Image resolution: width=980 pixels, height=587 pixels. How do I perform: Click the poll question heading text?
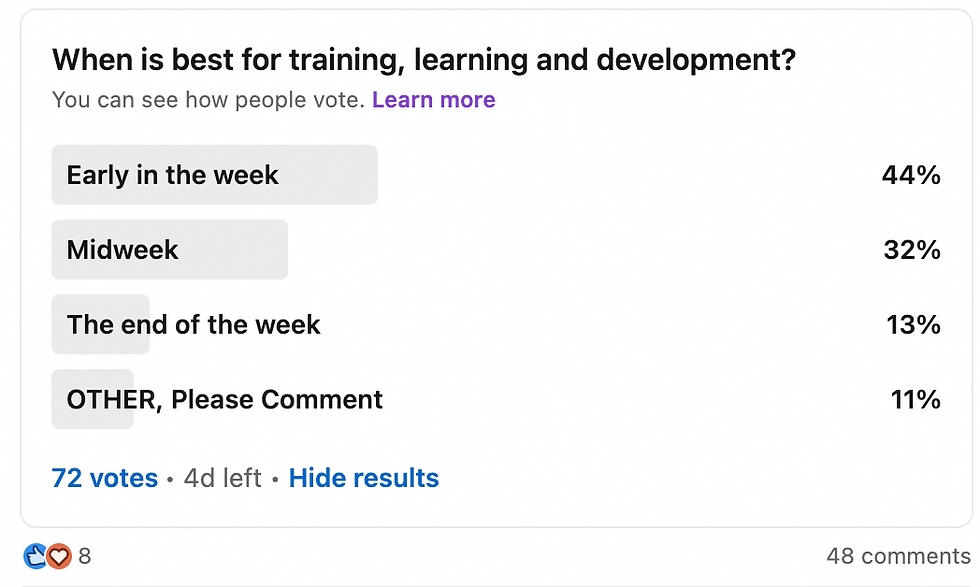coord(423,60)
